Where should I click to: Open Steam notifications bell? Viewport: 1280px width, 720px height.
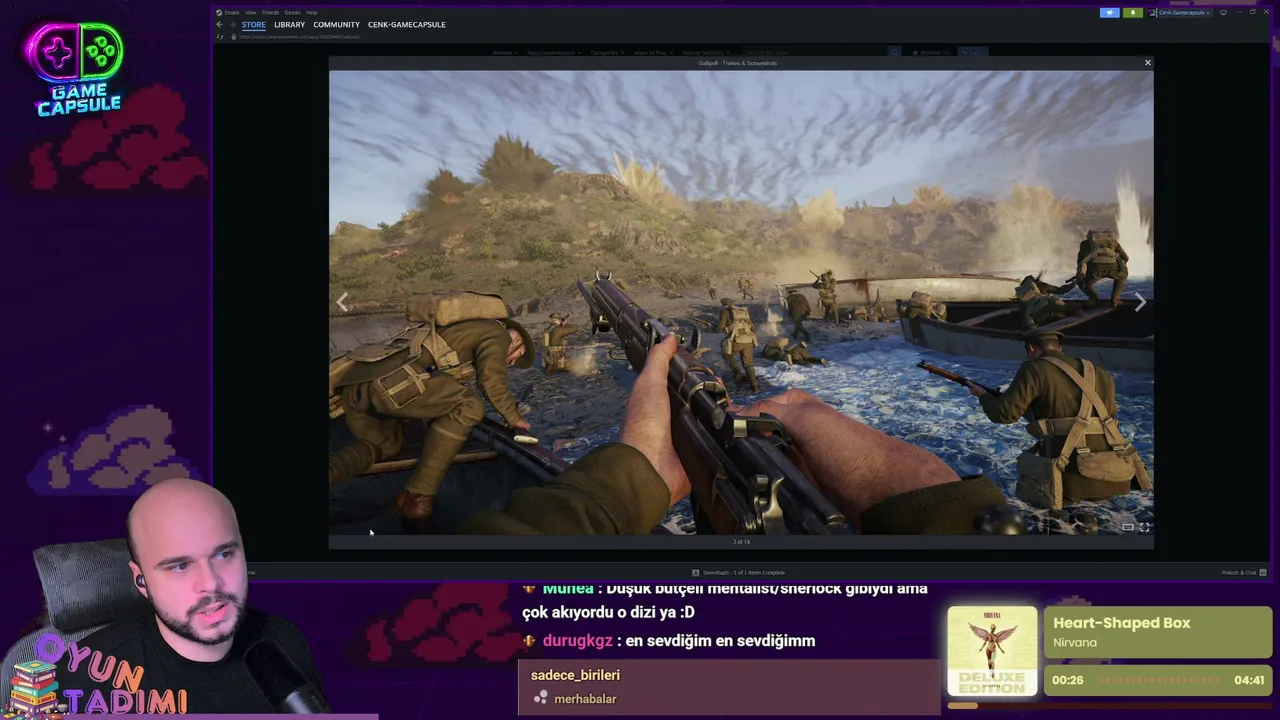pos(1132,12)
